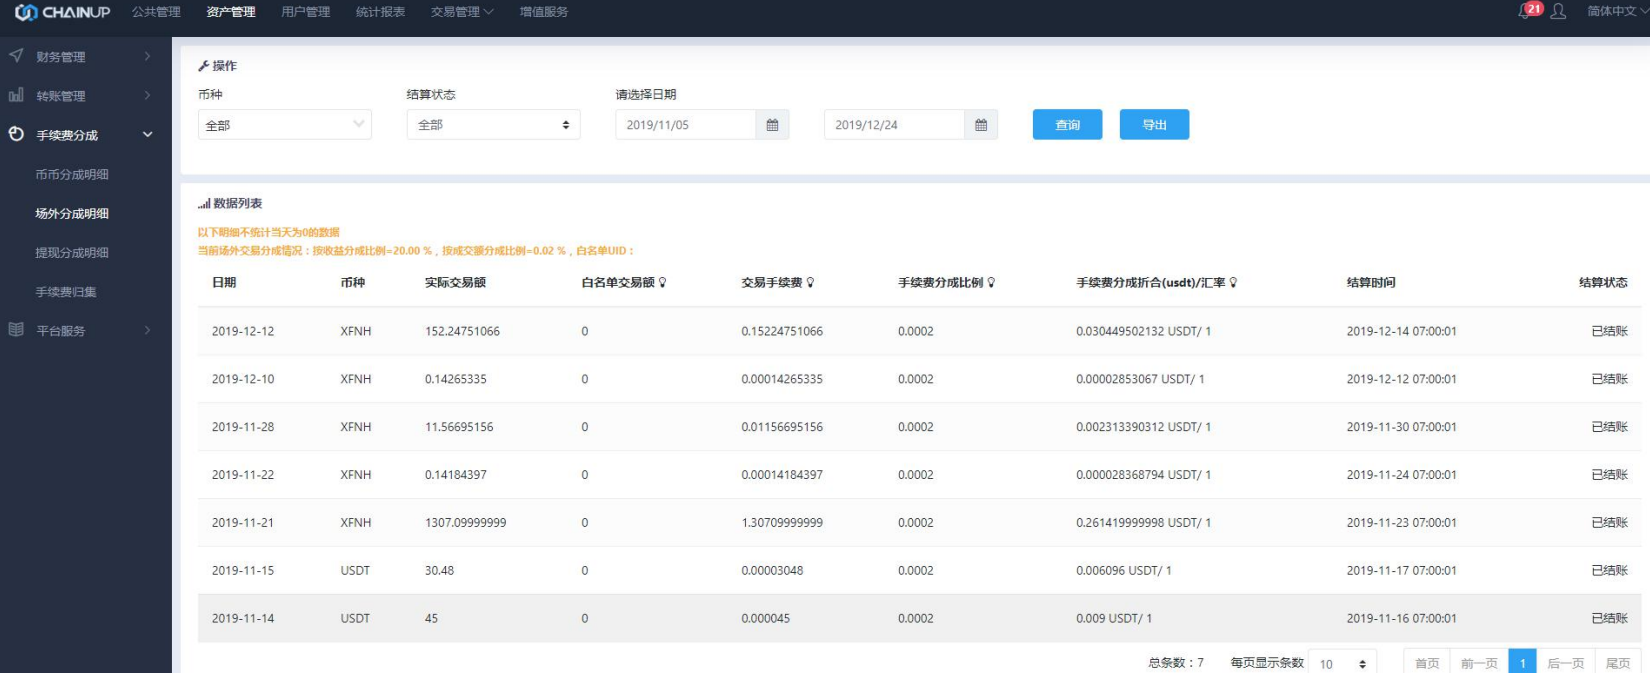Go to 手续费归集 in sidebar
This screenshot has width=1650, height=680.
click(x=66, y=292)
